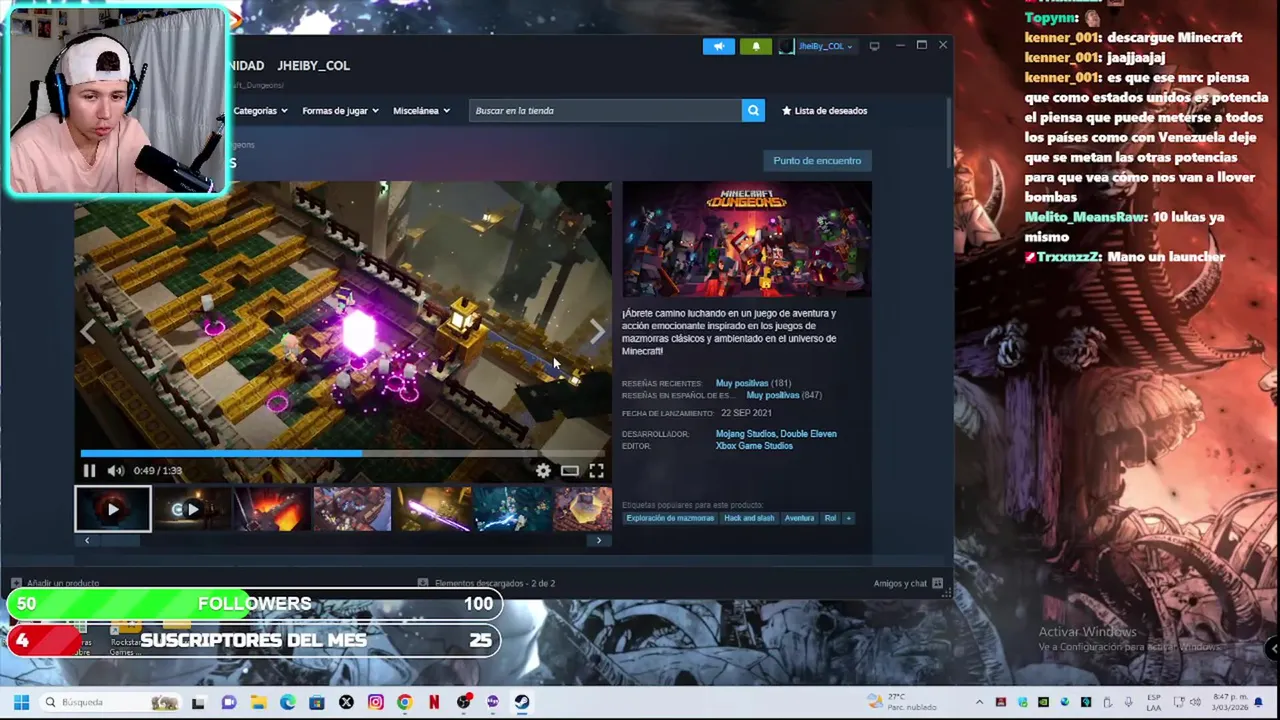Select the lava screenshot thumbnail
1280x720 pixels.
coord(272,509)
